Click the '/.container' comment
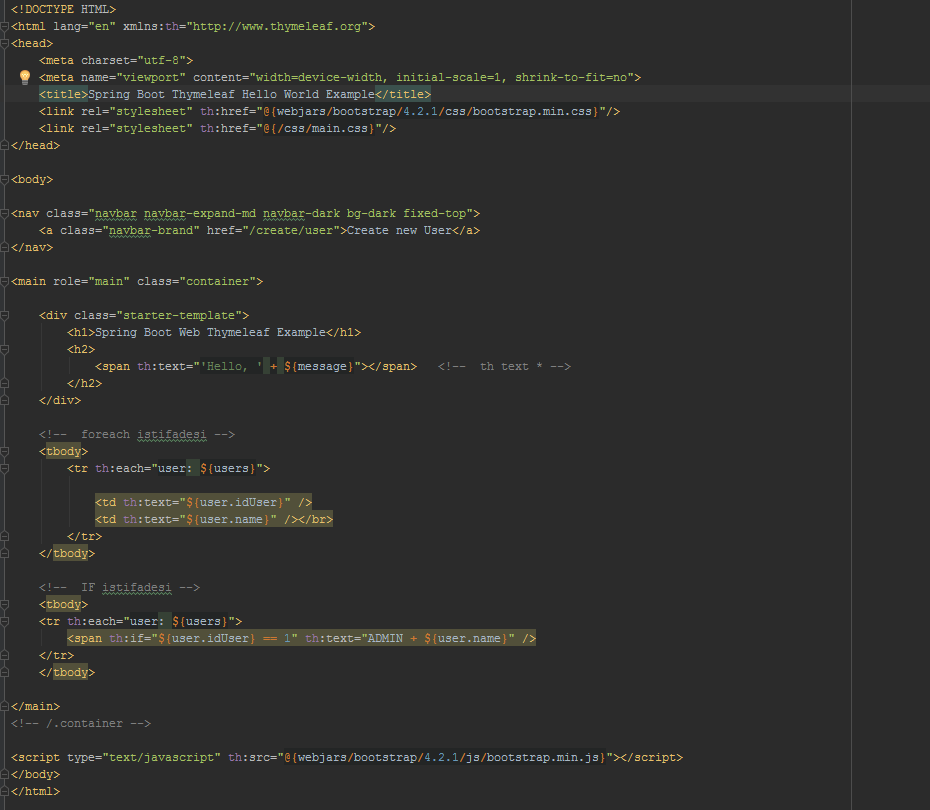930x810 pixels. click(81, 723)
